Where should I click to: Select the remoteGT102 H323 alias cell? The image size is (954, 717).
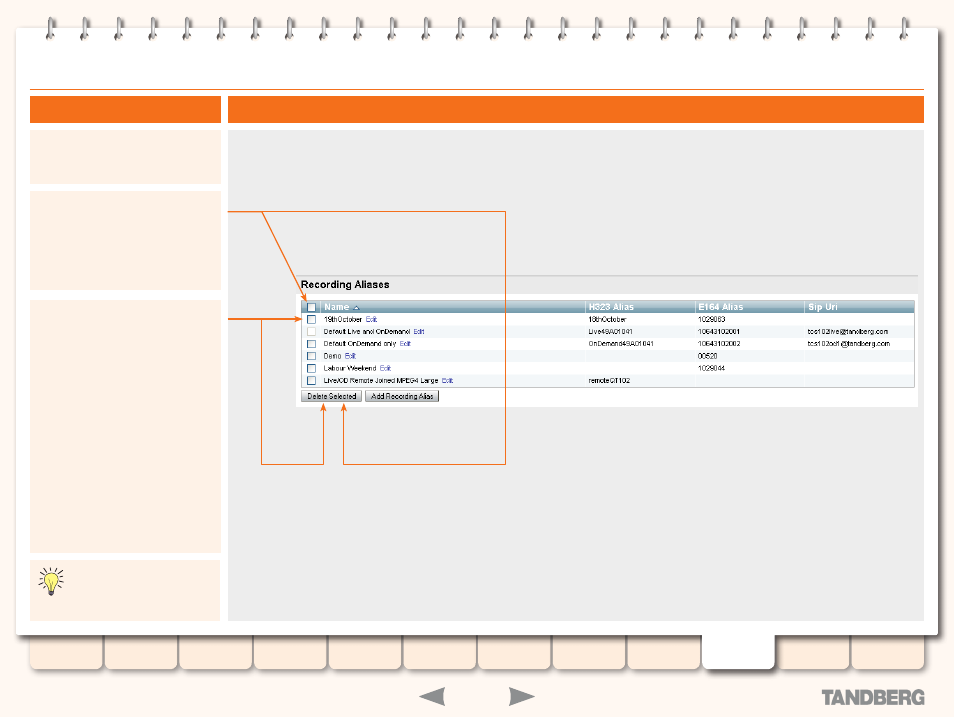tap(609, 380)
